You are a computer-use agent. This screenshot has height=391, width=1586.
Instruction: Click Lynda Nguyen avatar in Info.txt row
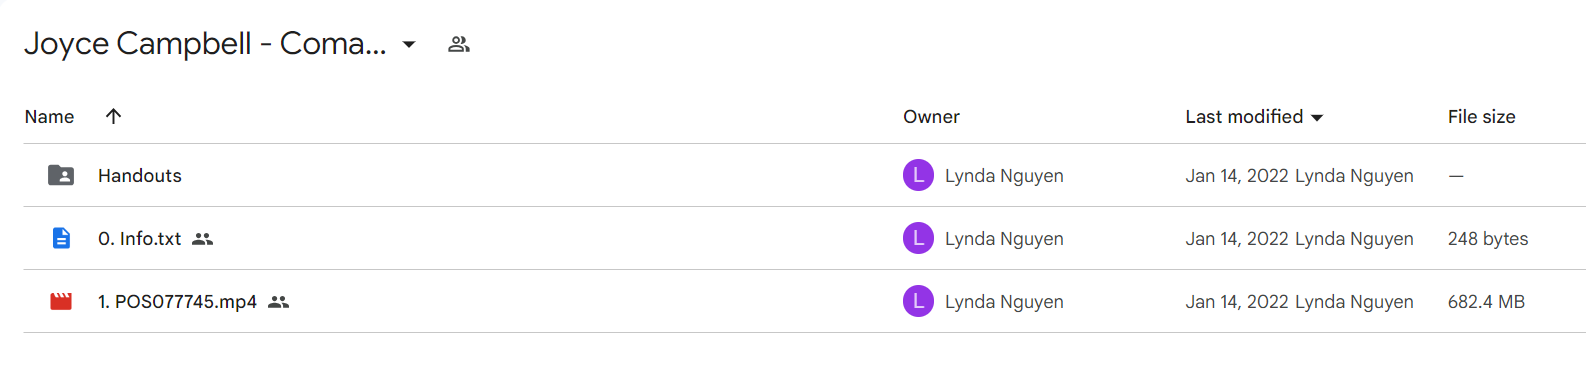918,238
